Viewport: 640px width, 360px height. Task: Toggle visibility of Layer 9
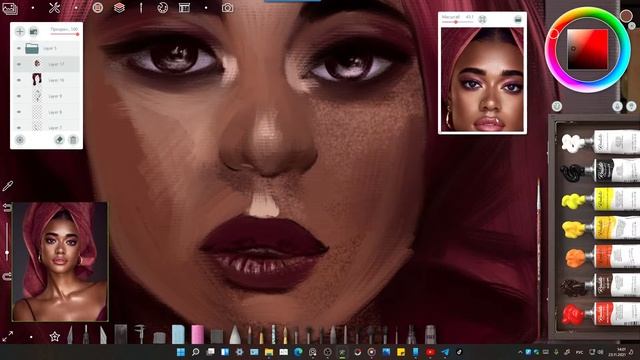[x=19, y=96]
